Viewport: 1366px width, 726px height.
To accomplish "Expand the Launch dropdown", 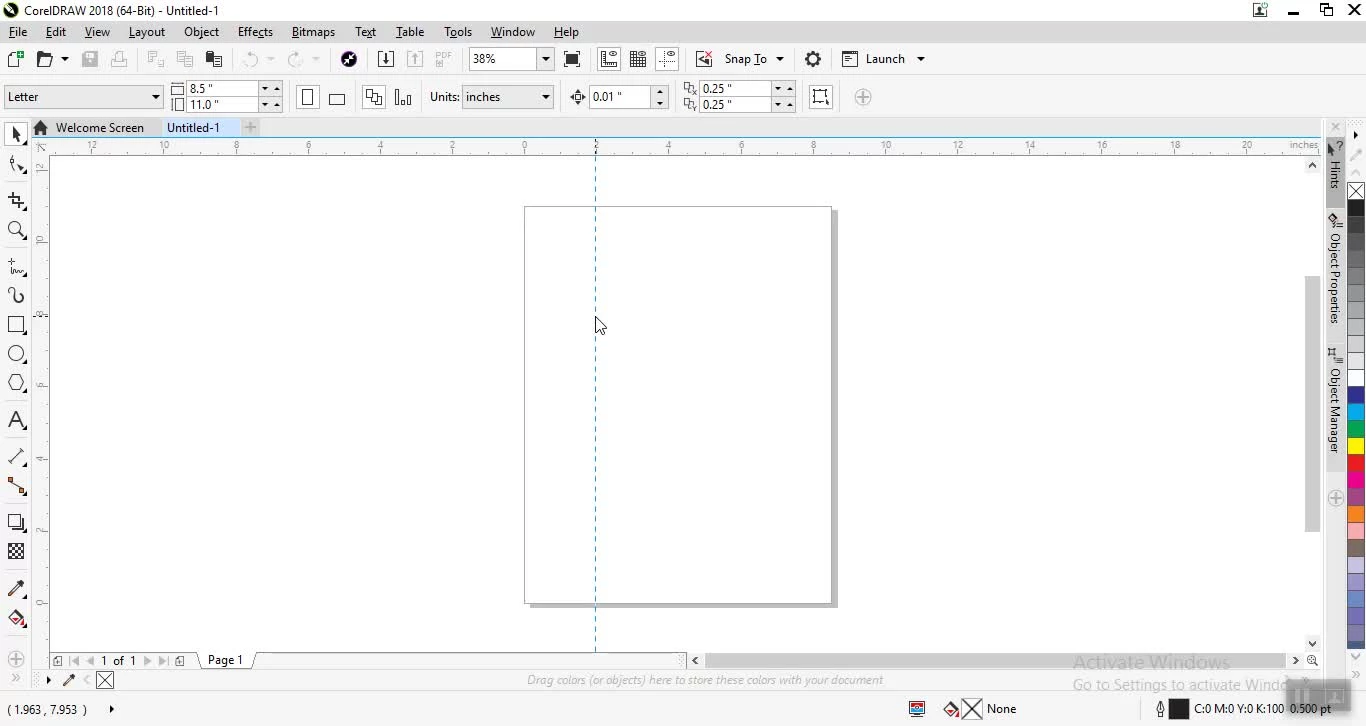I will [921, 59].
